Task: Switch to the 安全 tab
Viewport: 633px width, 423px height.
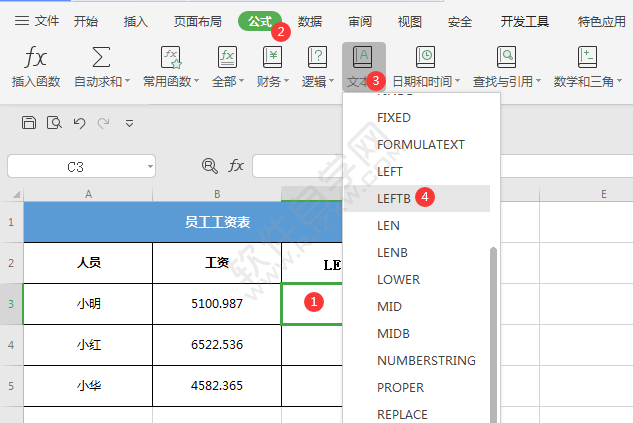Action: pos(460,21)
